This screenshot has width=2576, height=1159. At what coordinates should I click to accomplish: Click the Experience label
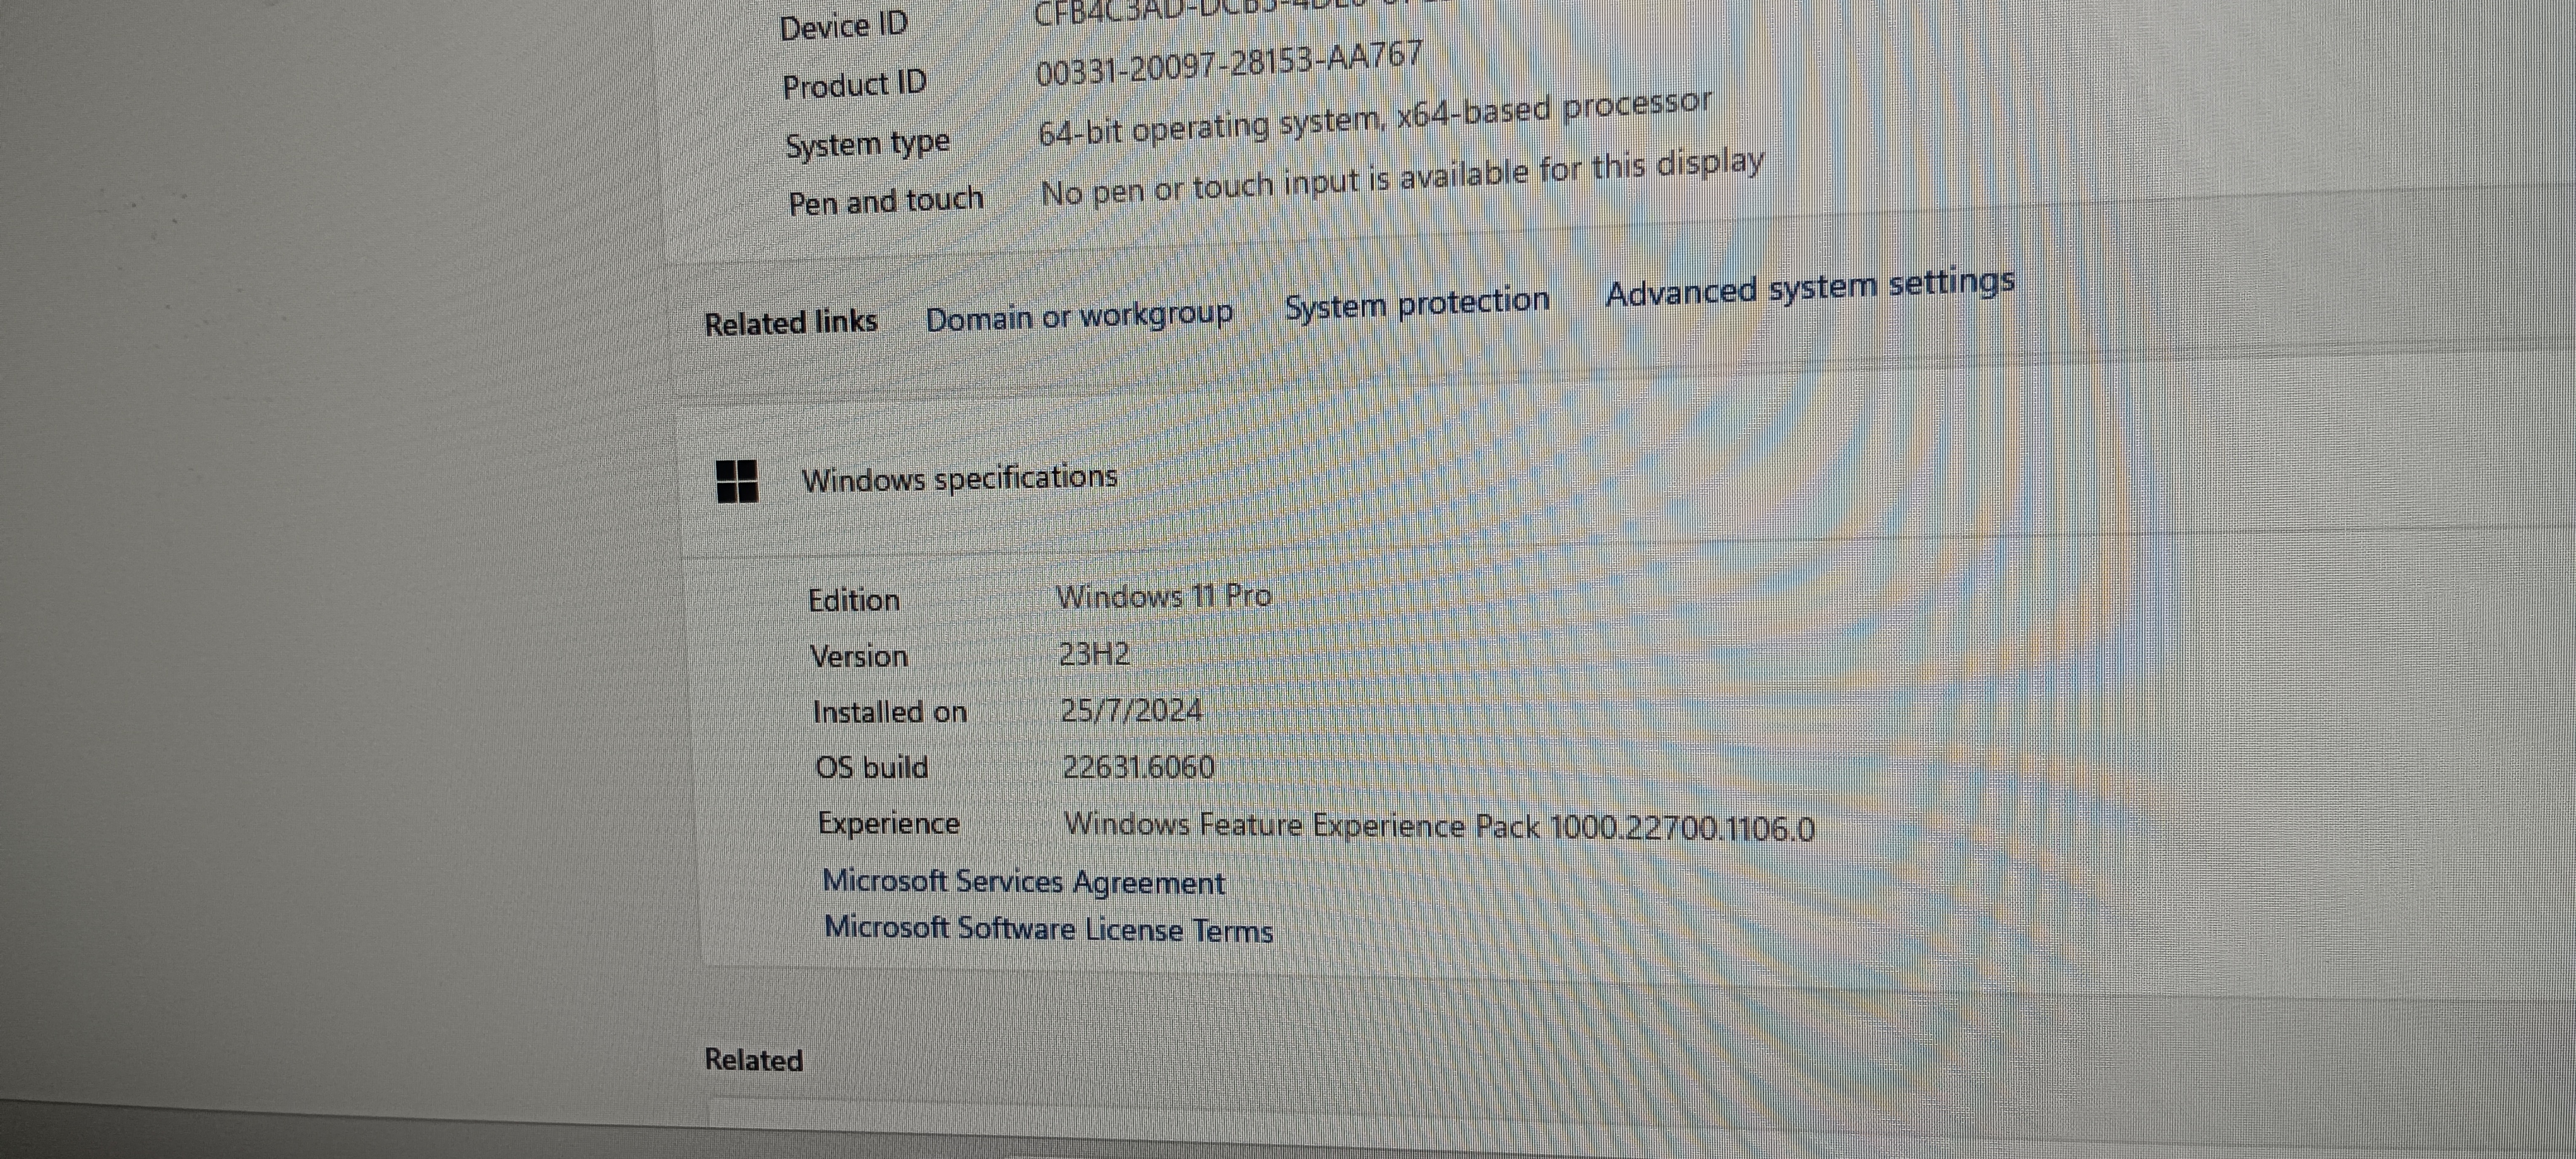(889, 824)
